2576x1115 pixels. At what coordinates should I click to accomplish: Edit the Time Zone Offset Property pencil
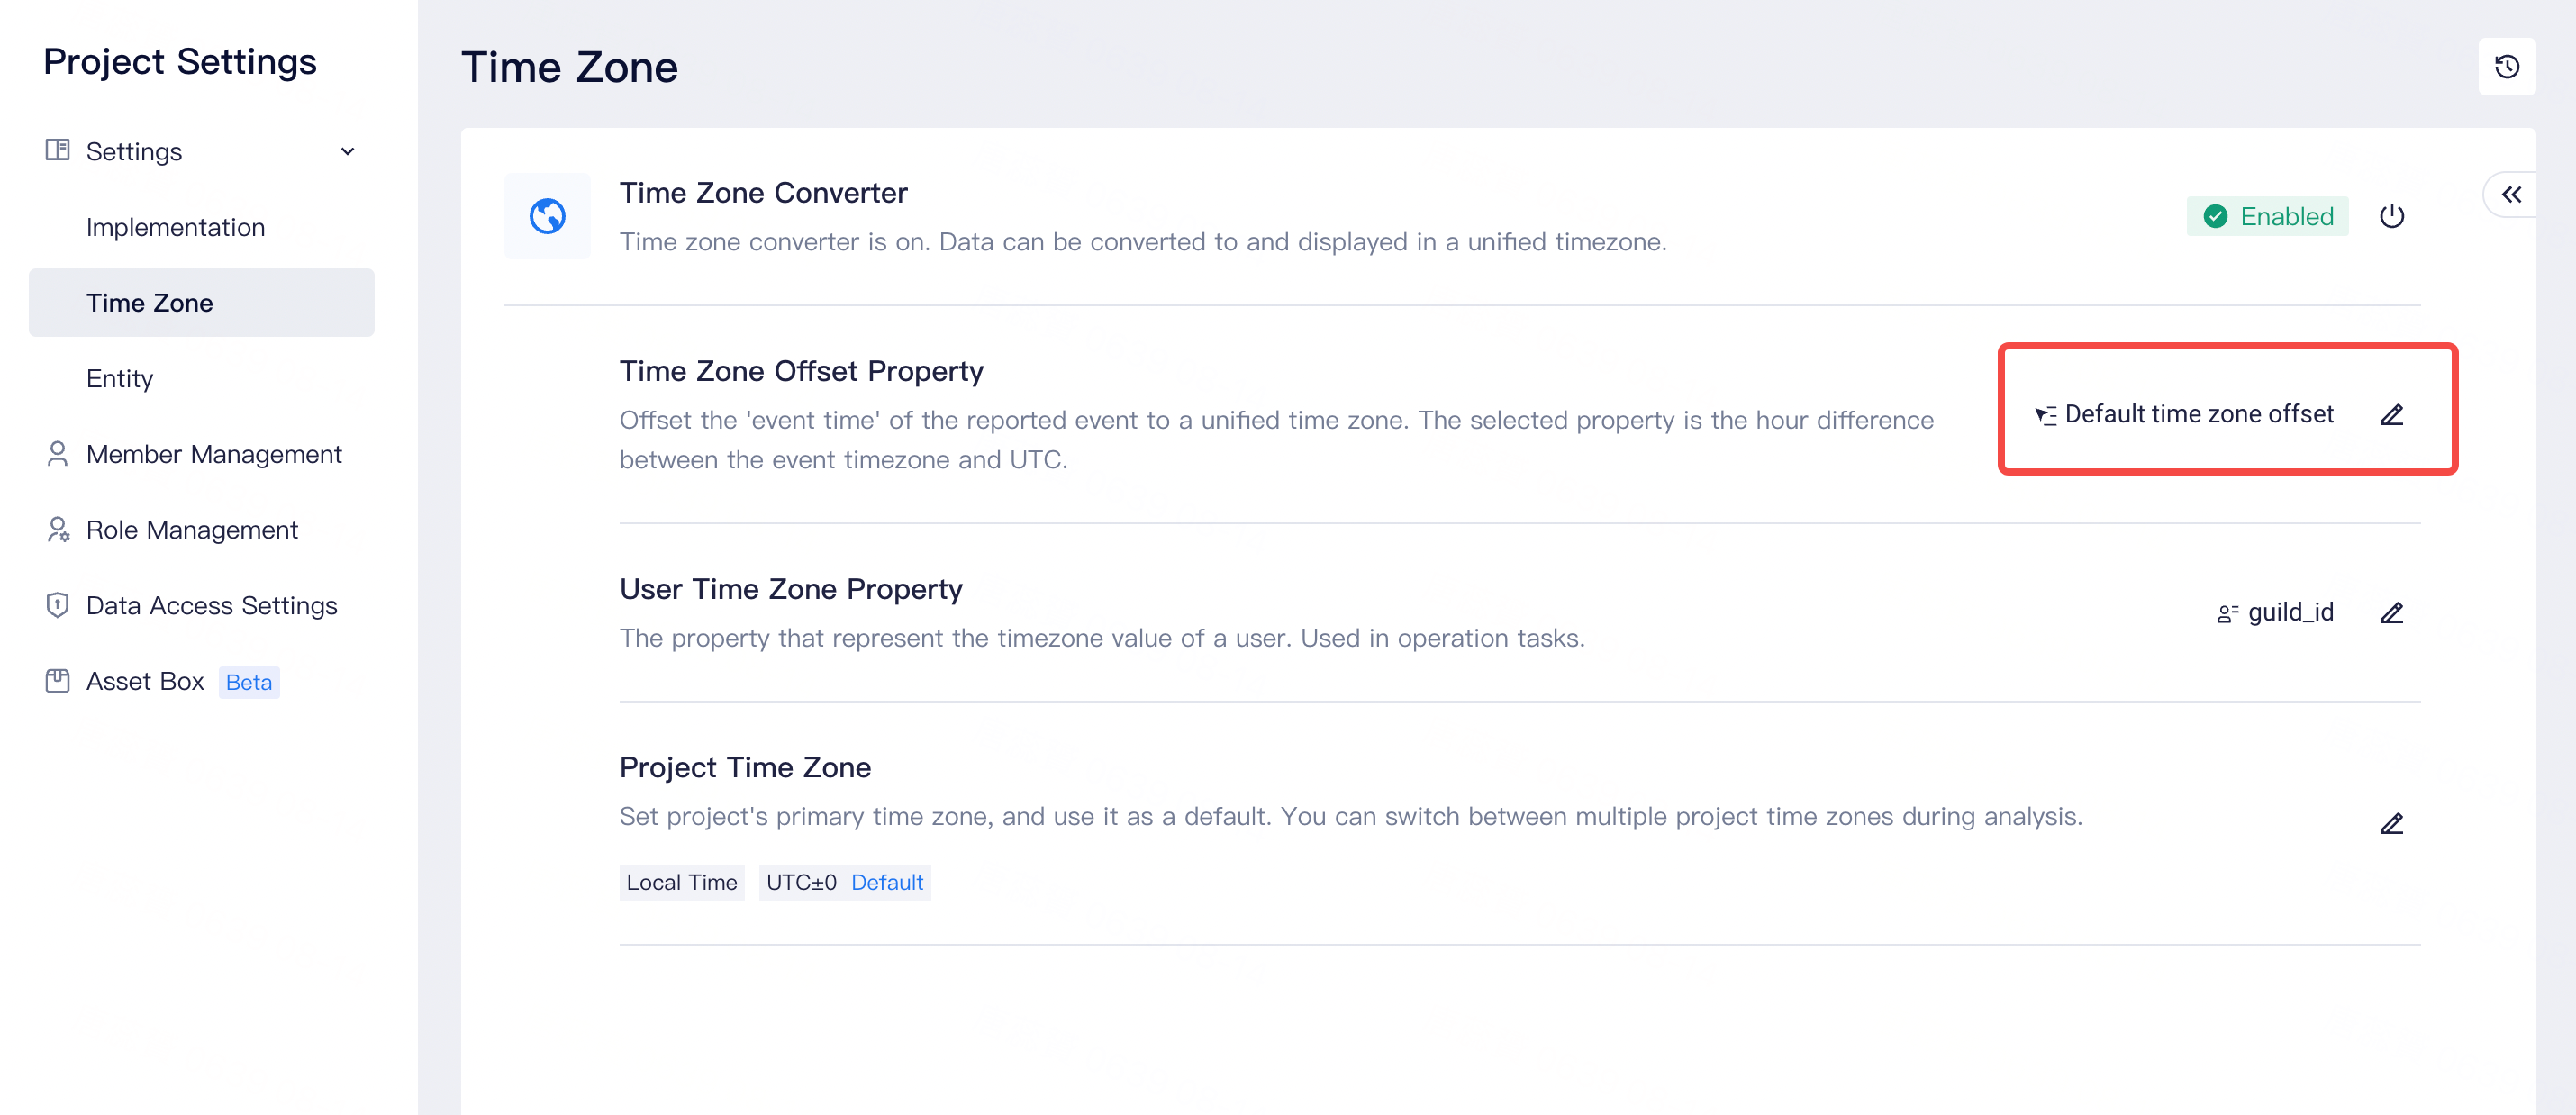pos(2391,414)
